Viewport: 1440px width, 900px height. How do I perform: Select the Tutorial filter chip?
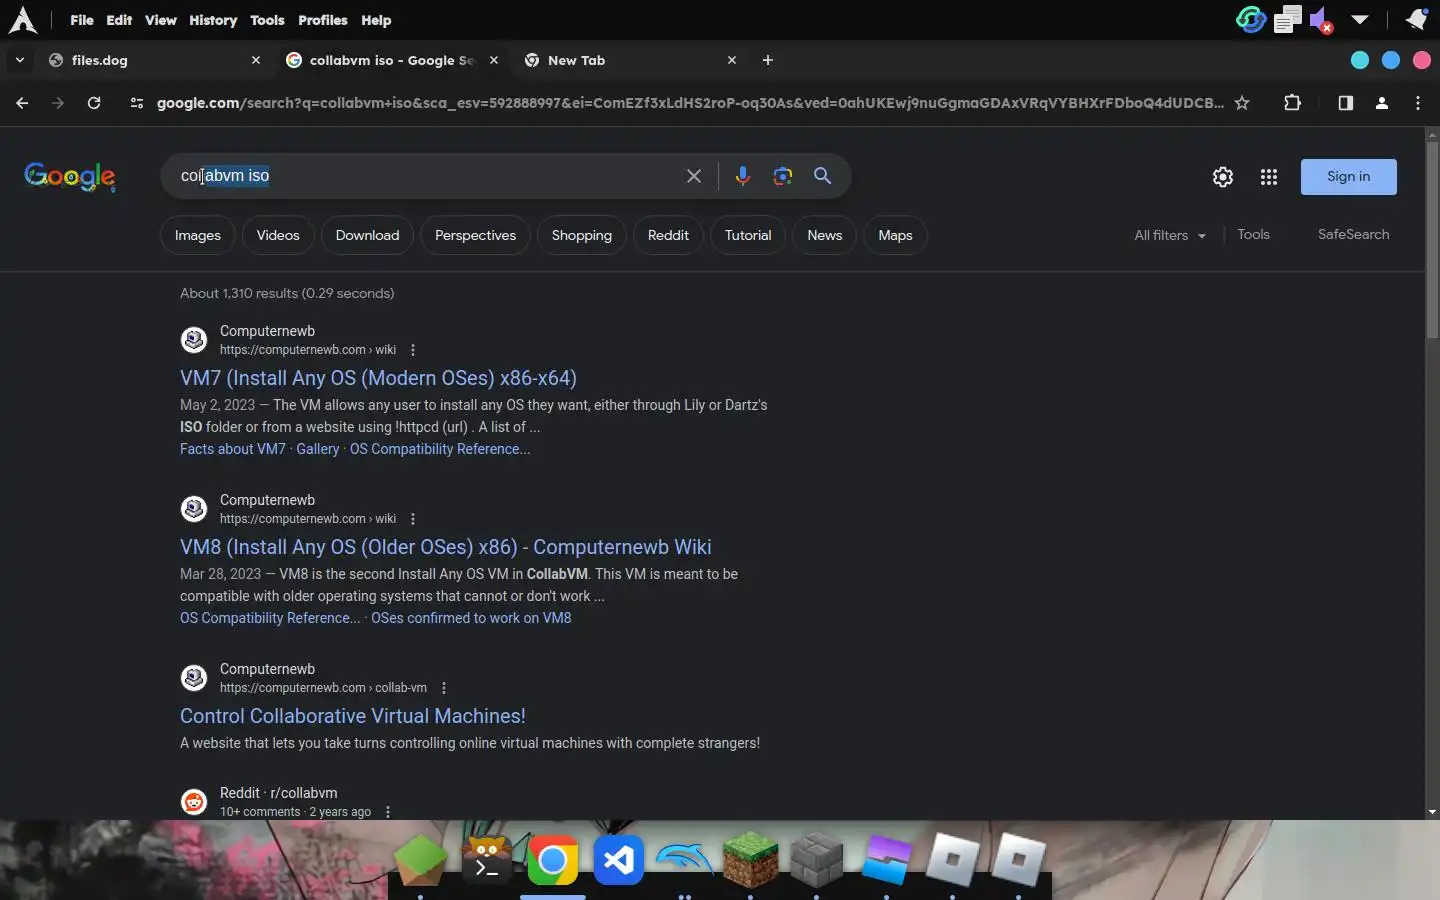tap(748, 235)
